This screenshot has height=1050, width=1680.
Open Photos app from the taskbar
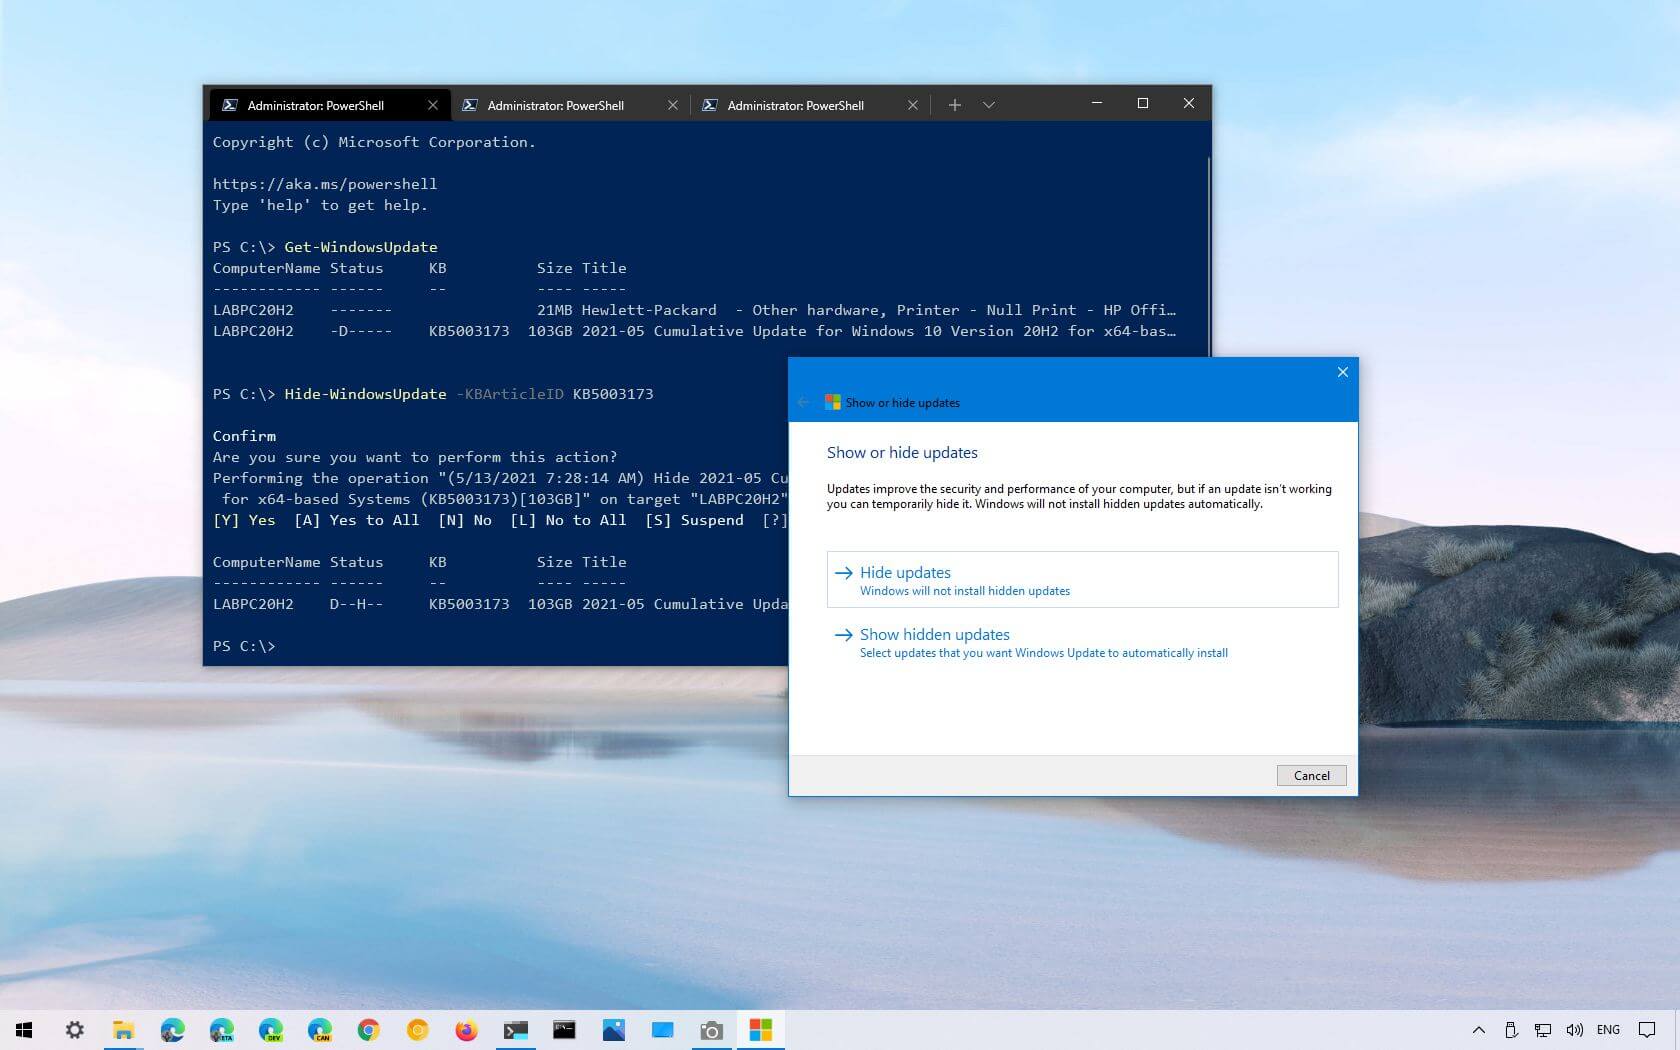613,1030
